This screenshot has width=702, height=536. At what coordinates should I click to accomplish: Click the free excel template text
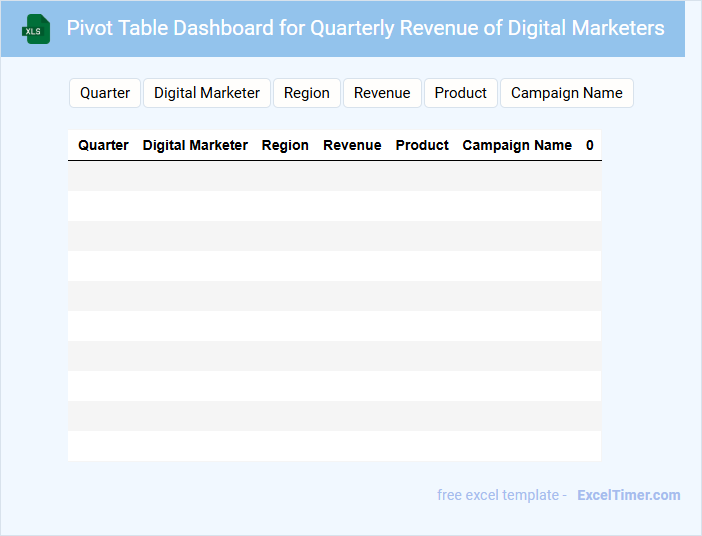pyautogui.click(x=502, y=495)
